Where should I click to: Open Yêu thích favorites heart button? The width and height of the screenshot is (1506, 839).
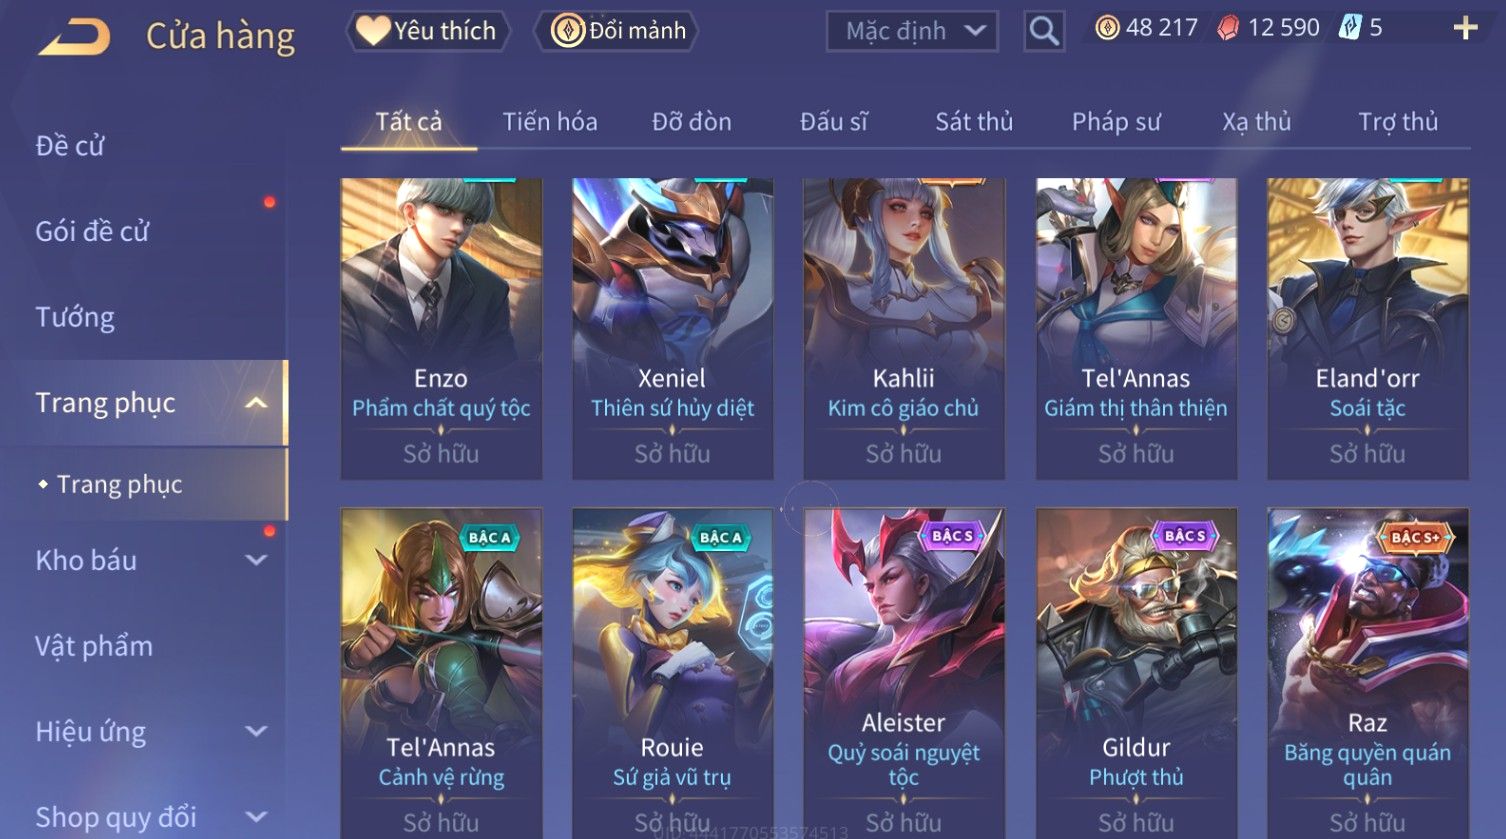pyautogui.click(x=428, y=31)
